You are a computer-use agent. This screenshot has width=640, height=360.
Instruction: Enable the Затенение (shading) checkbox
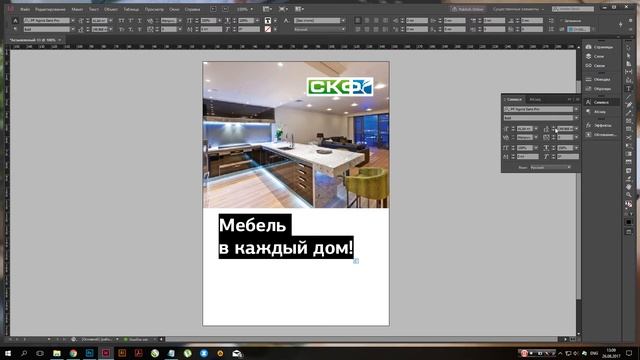coord(561,20)
